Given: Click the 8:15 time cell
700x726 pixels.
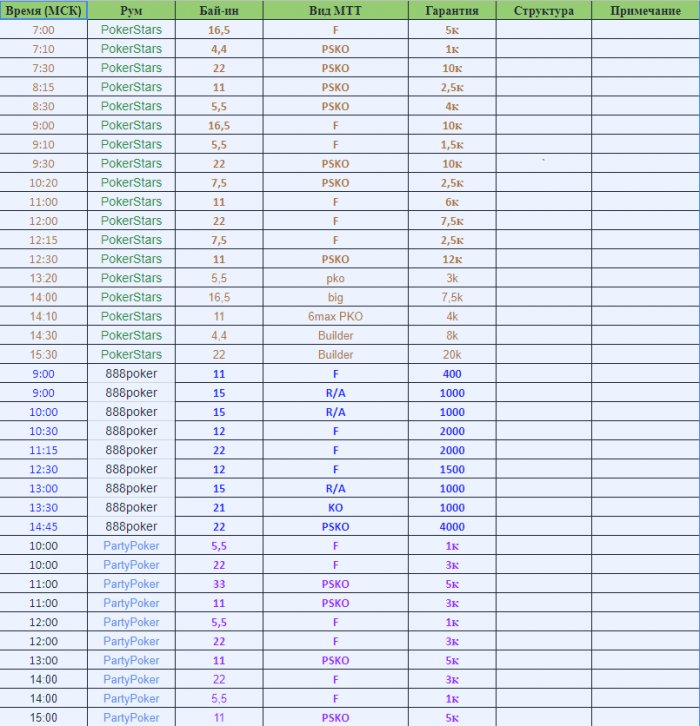Looking at the screenshot, I should click(x=44, y=87).
